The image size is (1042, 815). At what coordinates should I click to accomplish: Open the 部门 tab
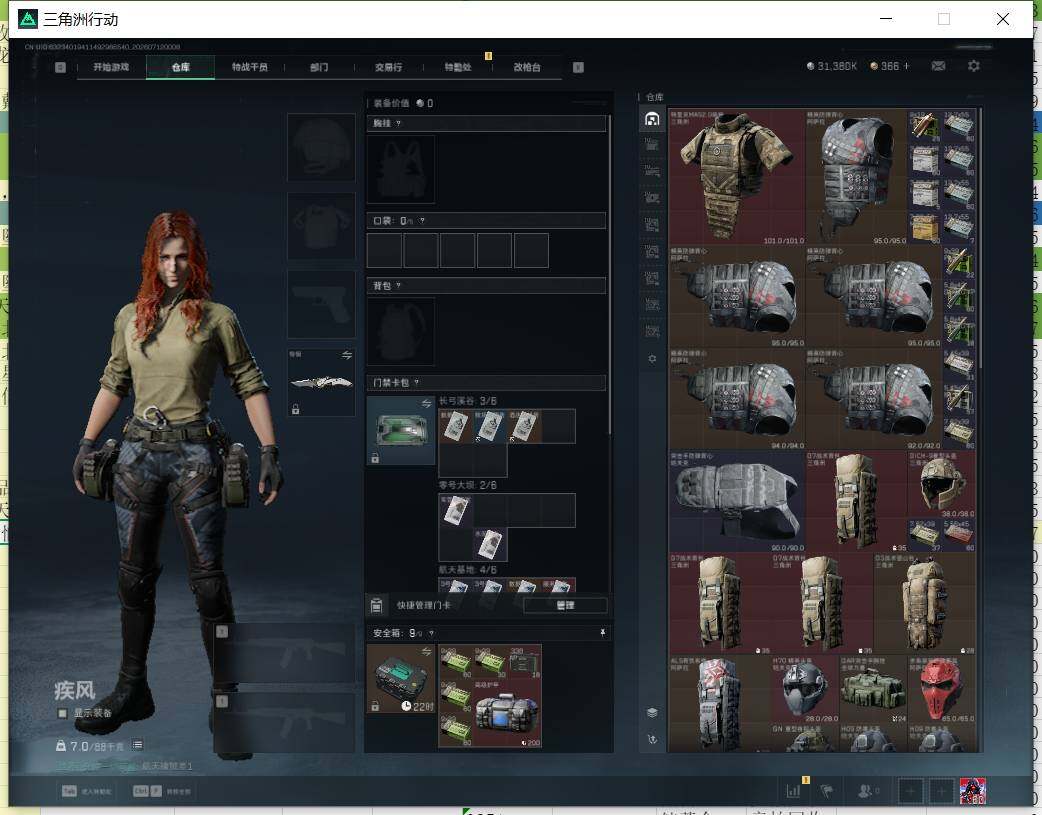coord(319,67)
